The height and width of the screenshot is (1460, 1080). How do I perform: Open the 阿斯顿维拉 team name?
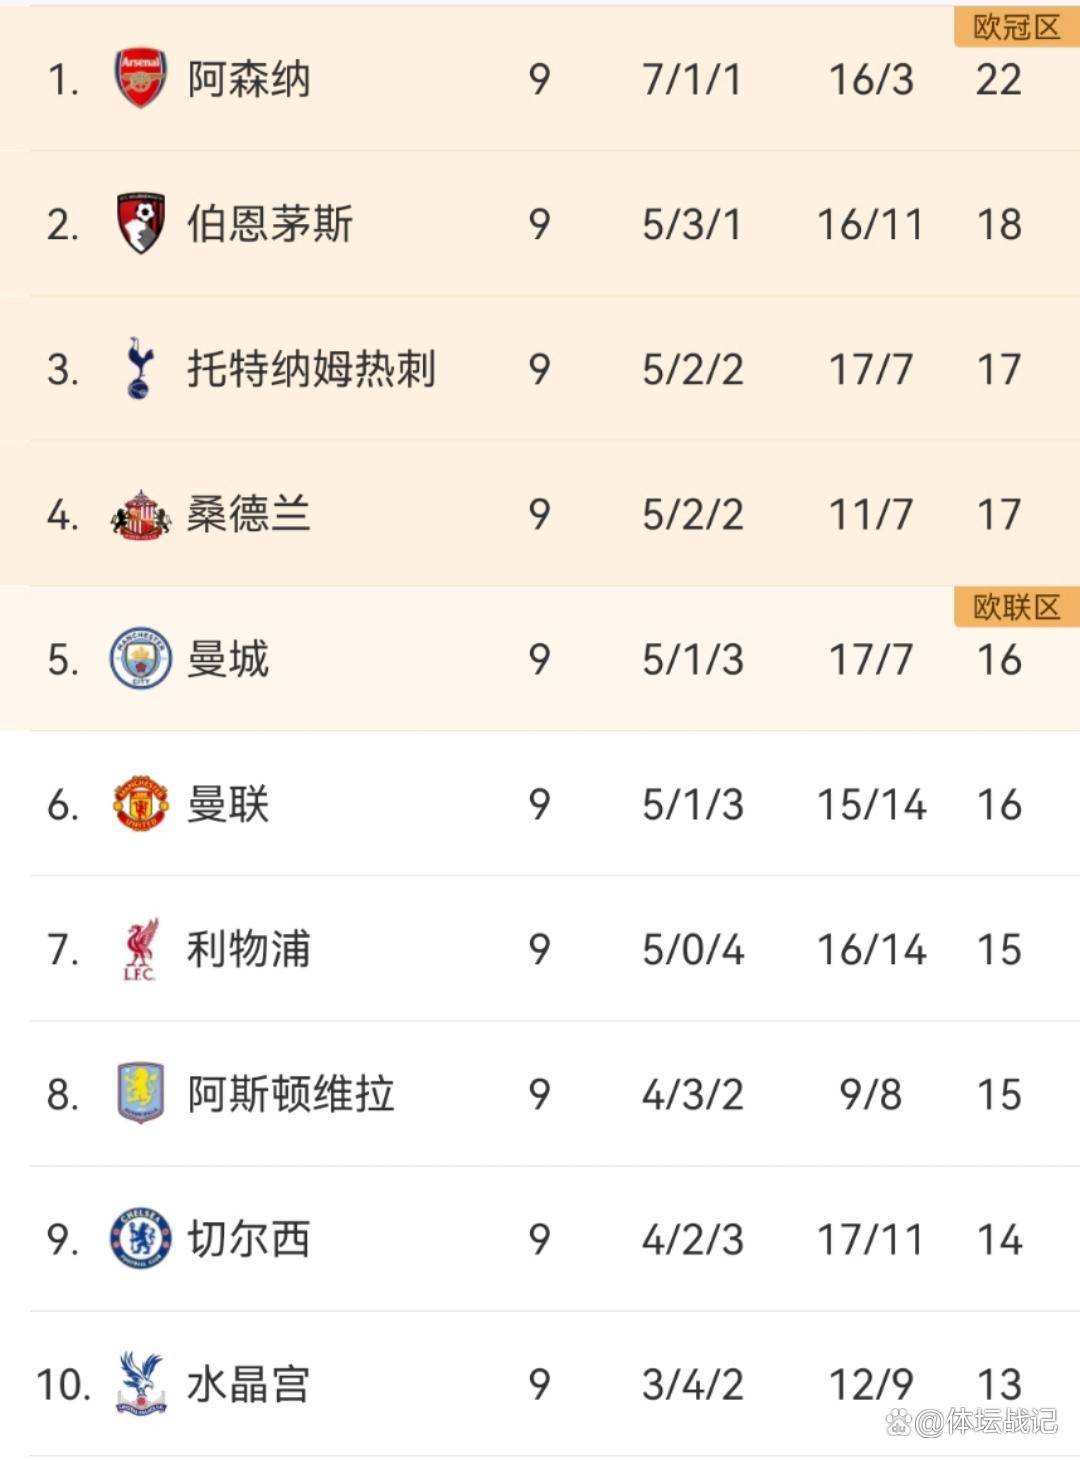pos(291,1094)
